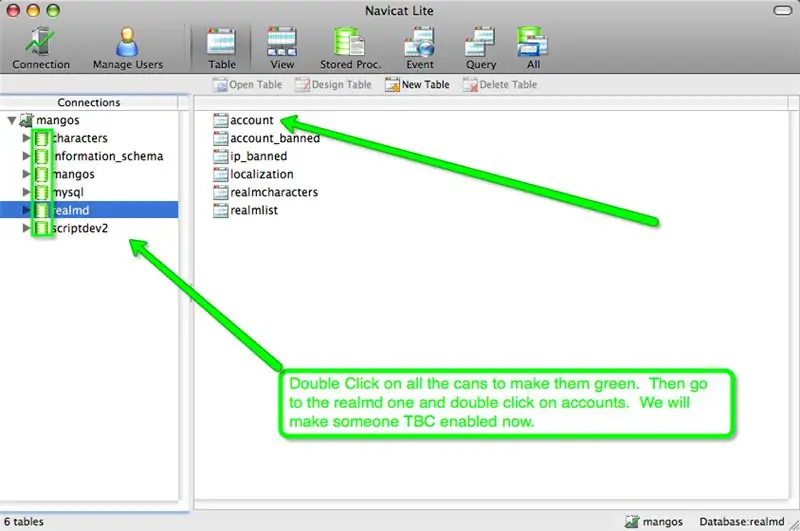Click Delete Table button

[x=500, y=85]
